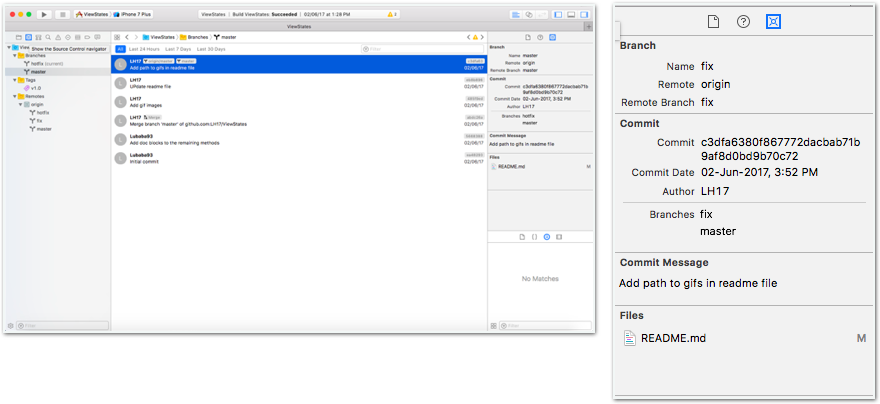Open the Debug navigator icon
Viewport: 880px width, 404px height.
click(77, 37)
